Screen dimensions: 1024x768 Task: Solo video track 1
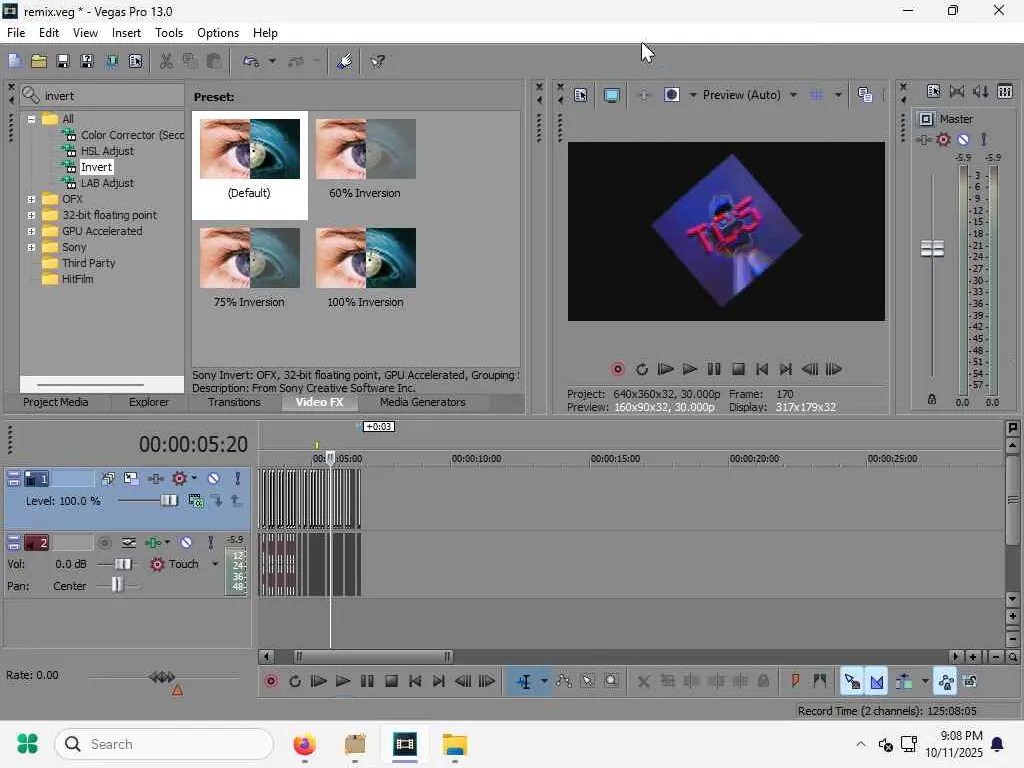[238, 479]
